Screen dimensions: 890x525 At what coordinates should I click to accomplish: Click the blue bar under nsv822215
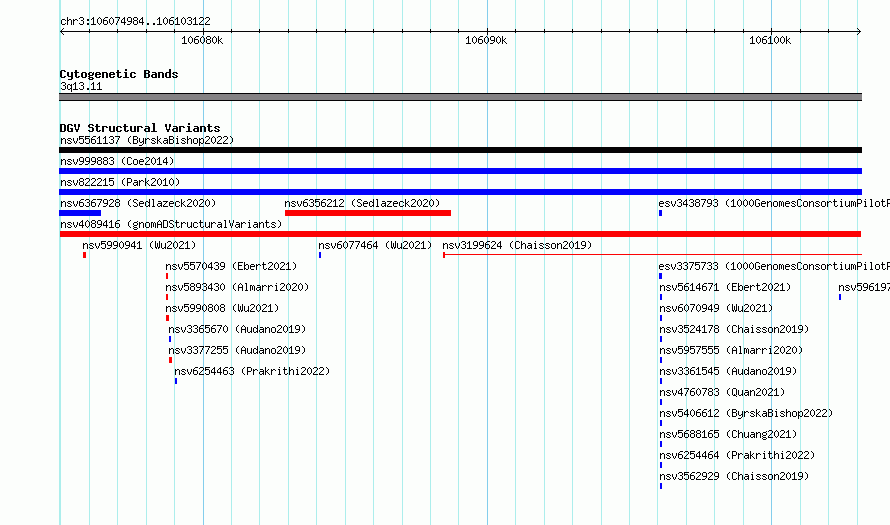pyautogui.click(x=460, y=192)
